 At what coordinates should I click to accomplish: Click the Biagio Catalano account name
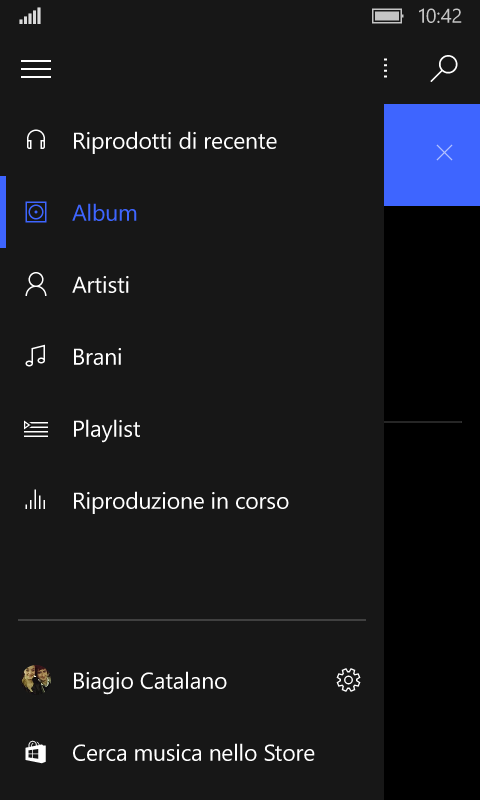149,681
